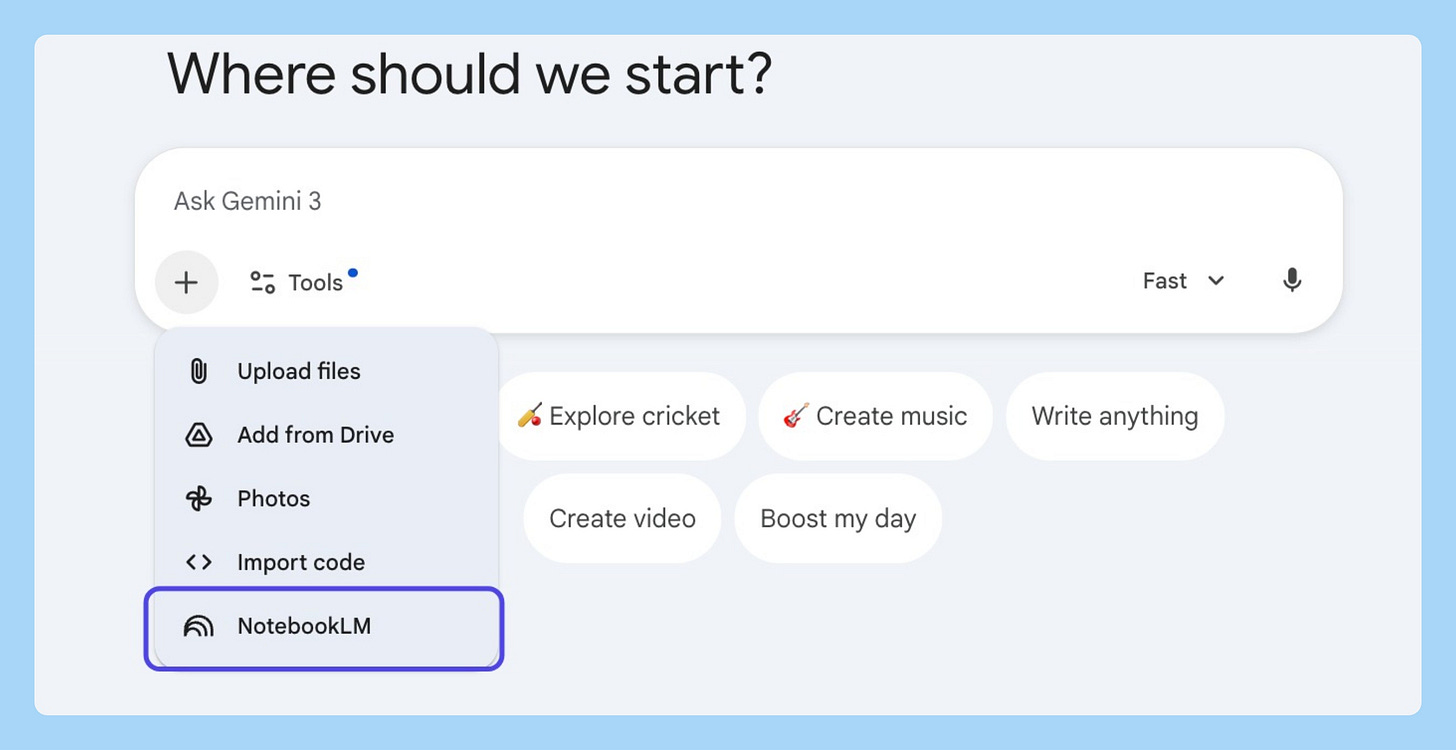The width and height of the screenshot is (1456, 750).
Task: Select the NotebookLM menu option
Action: click(x=304, y=627)
